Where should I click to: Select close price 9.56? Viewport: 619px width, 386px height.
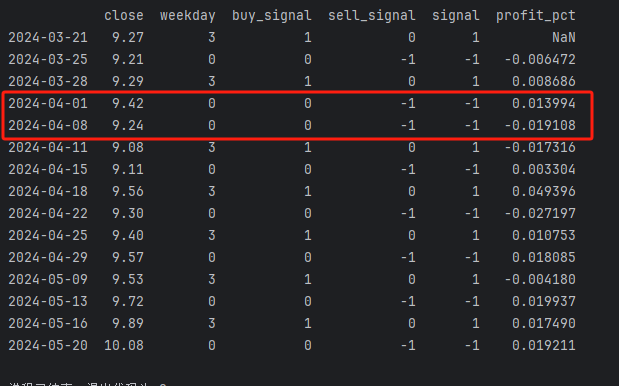click(128, 191)
